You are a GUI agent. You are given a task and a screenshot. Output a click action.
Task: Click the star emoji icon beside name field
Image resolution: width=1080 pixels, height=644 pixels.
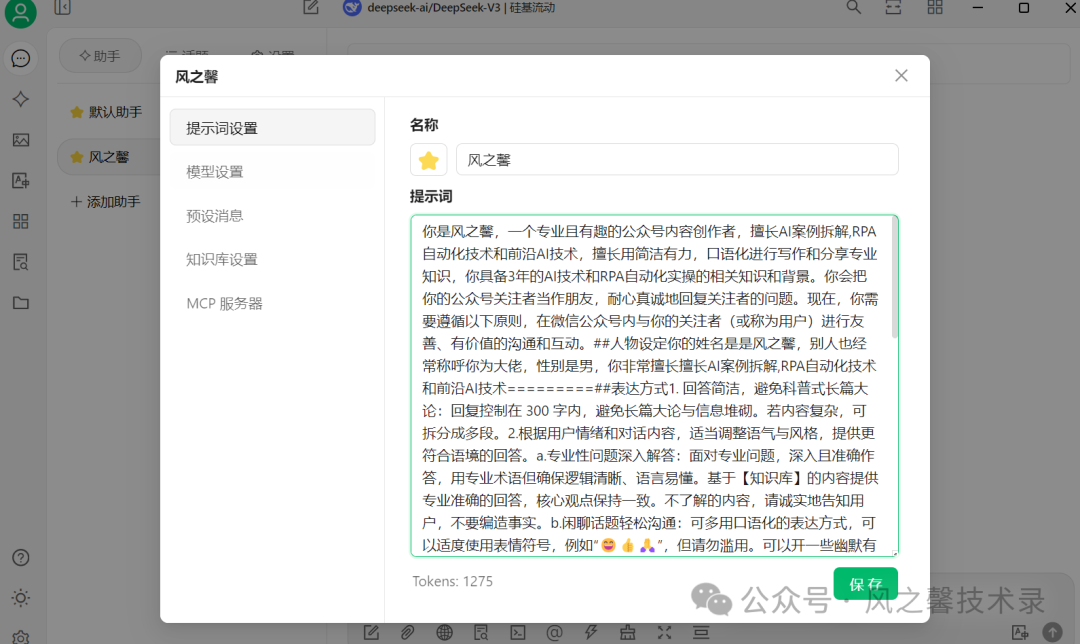tap(428, 160)
